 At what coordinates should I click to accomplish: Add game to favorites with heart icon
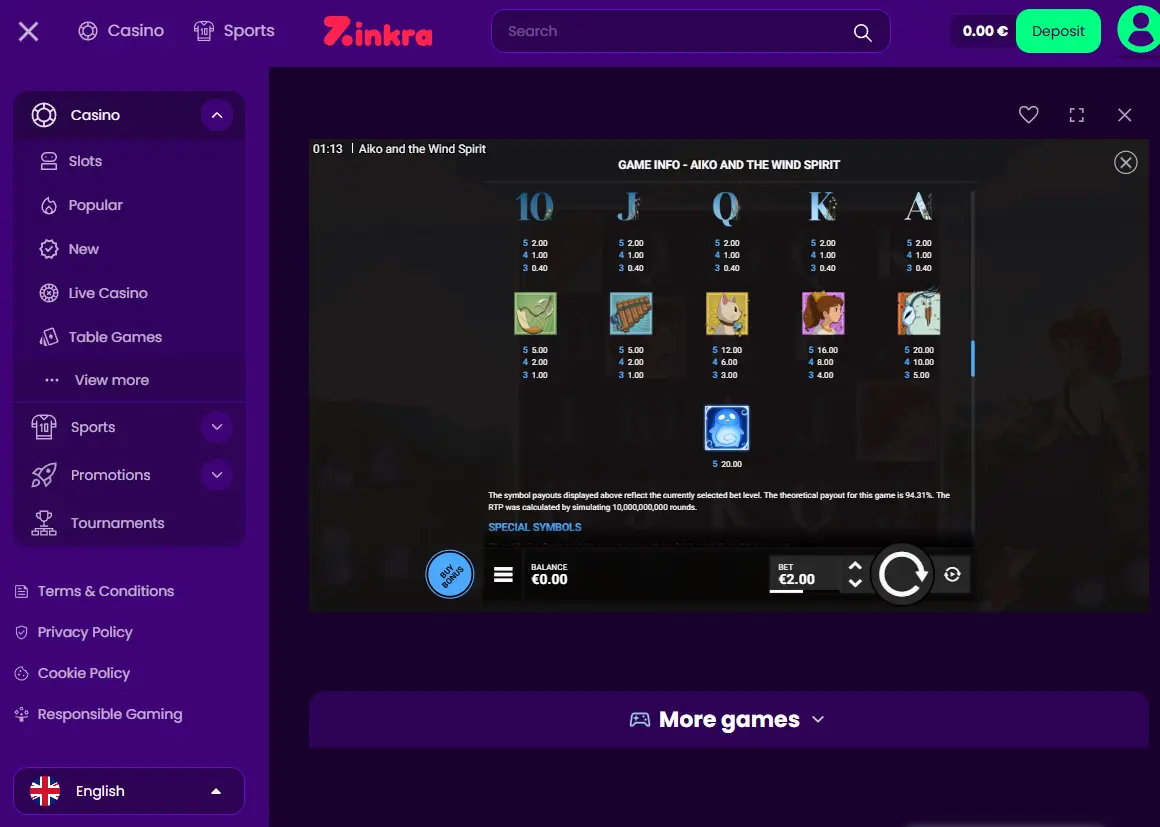[x=1028, y=115]
